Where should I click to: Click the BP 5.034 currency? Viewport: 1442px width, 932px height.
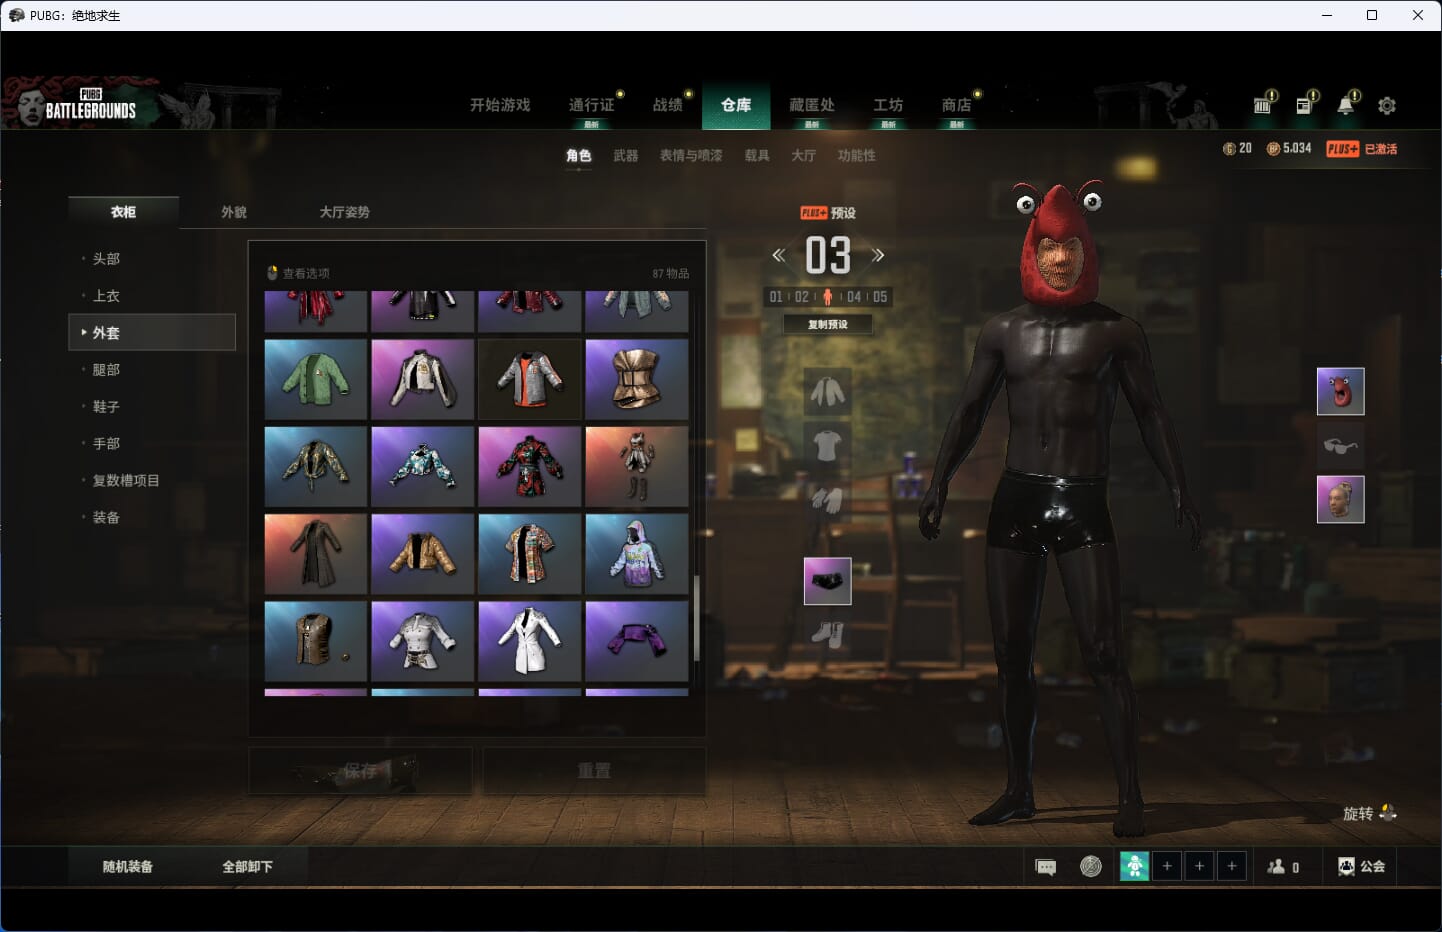click(x=1288, y=148)
